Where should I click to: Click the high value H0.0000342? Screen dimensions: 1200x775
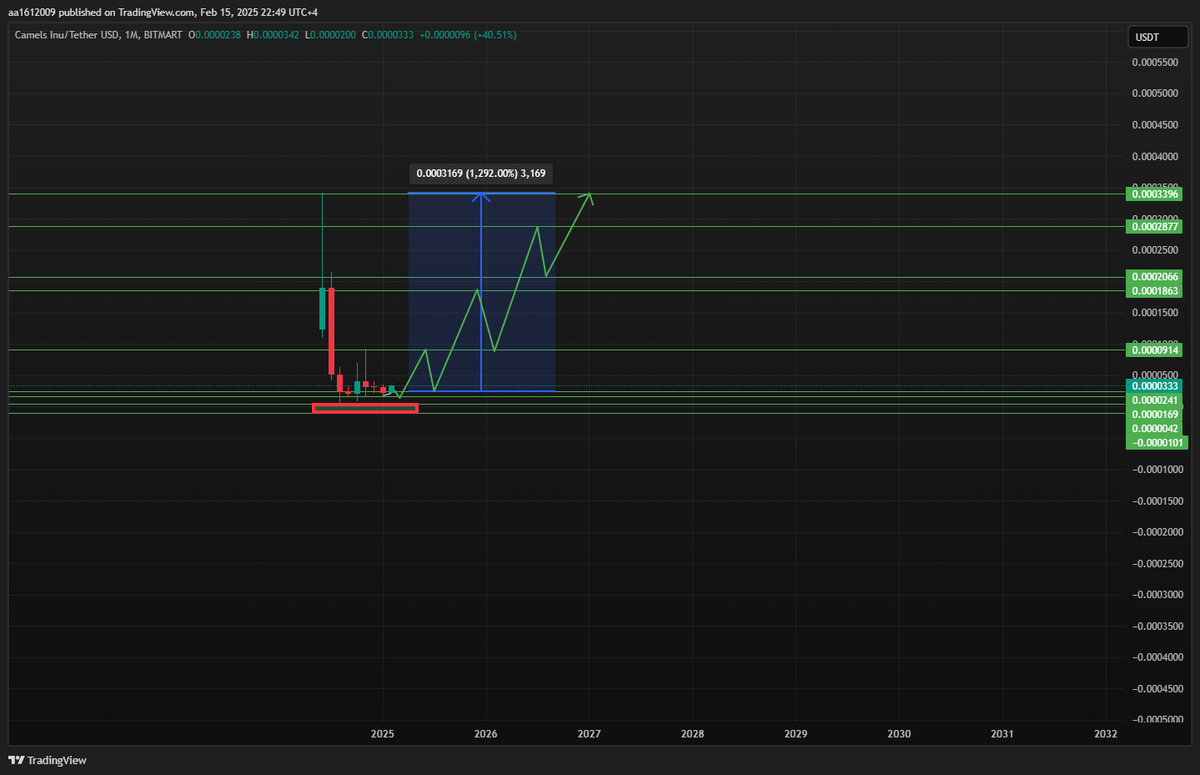274,34
